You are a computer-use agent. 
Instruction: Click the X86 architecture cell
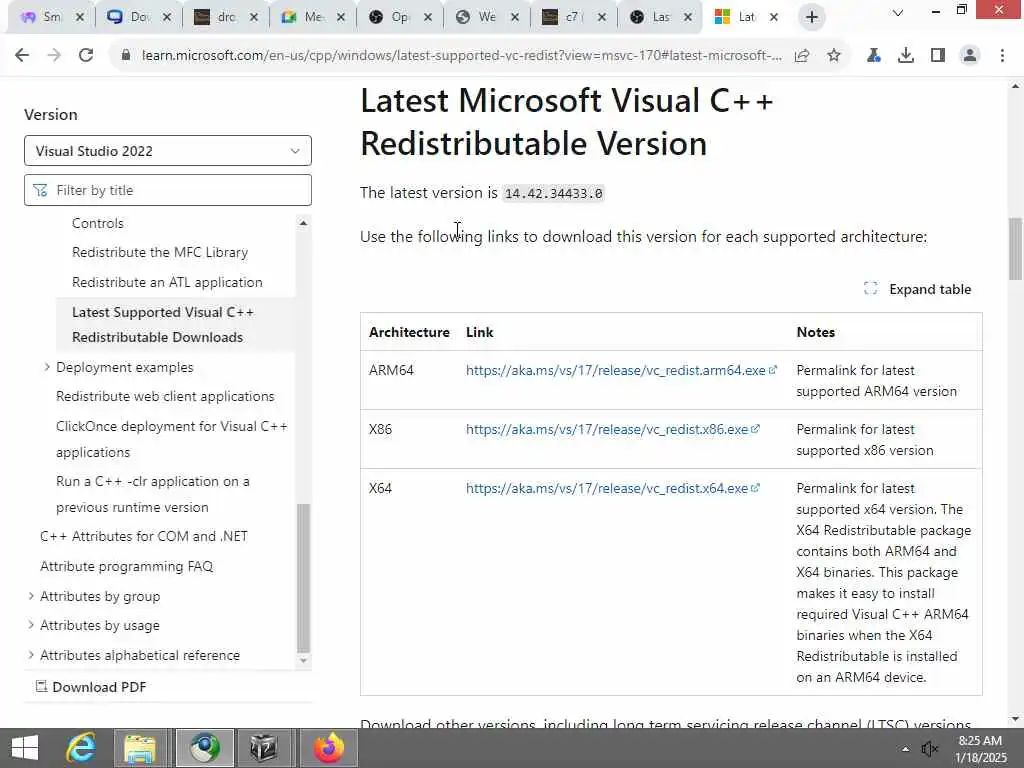point(380,429)
